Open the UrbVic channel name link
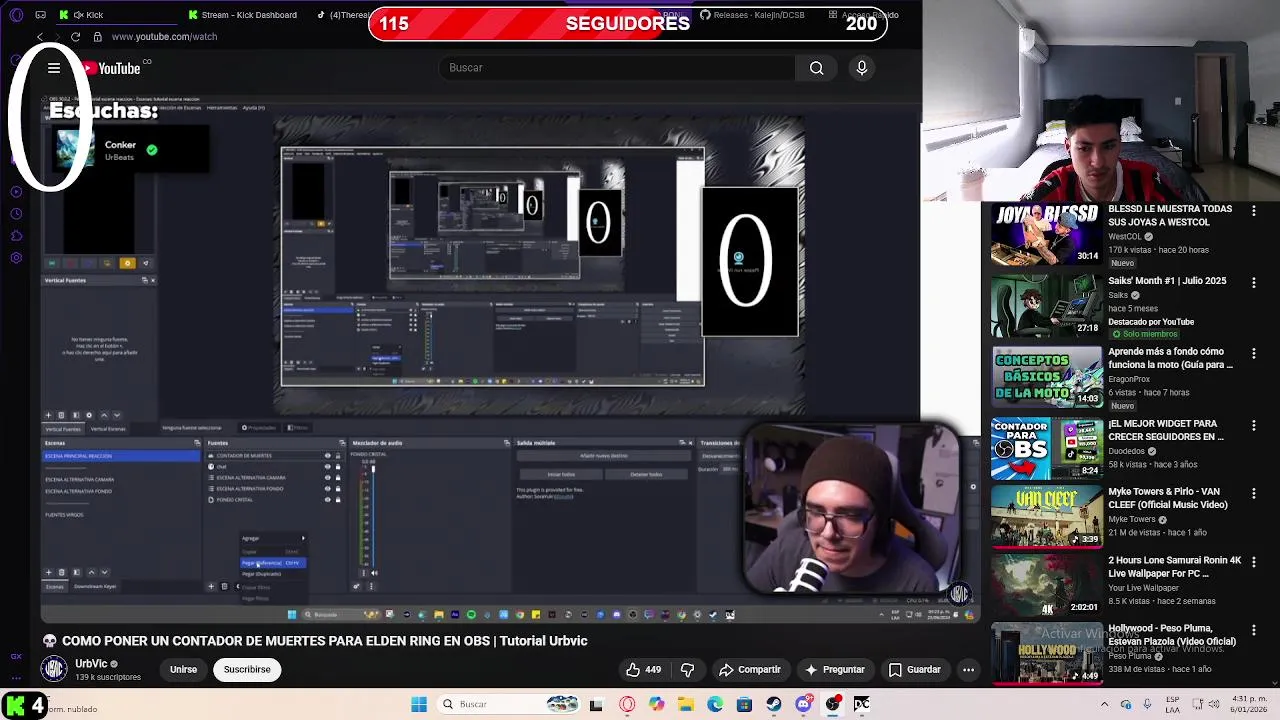 click(91, 663)
